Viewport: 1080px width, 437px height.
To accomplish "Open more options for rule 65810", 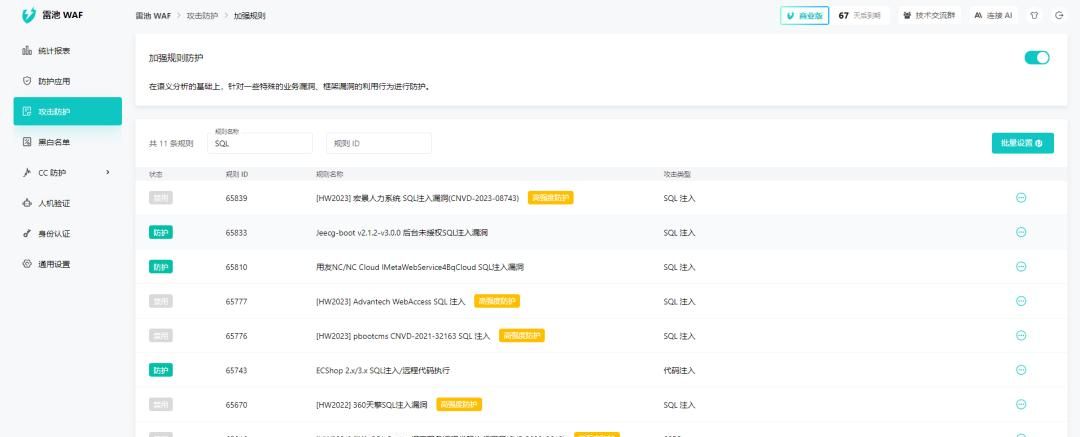I will point(1021,267).
